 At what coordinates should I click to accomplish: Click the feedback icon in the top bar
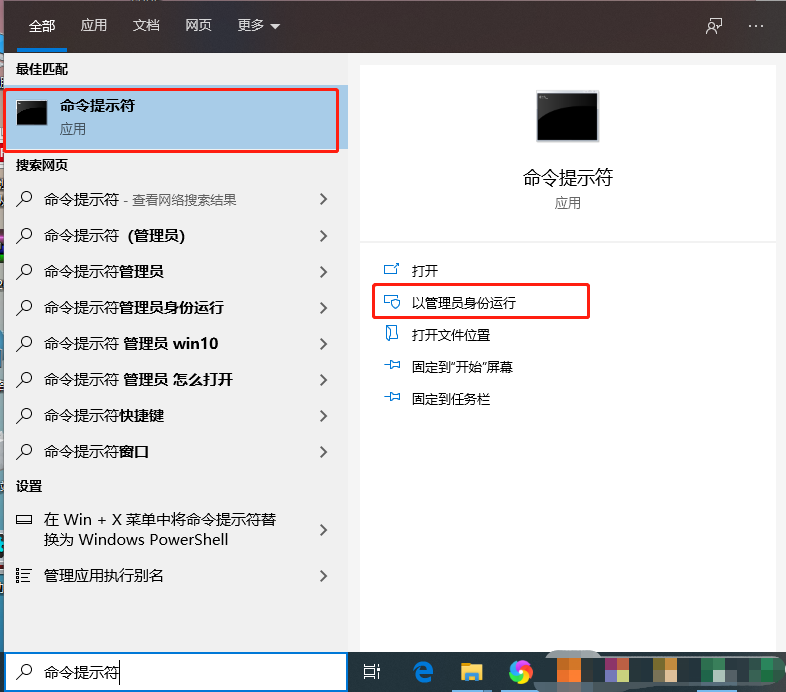[x=714, y=26]
